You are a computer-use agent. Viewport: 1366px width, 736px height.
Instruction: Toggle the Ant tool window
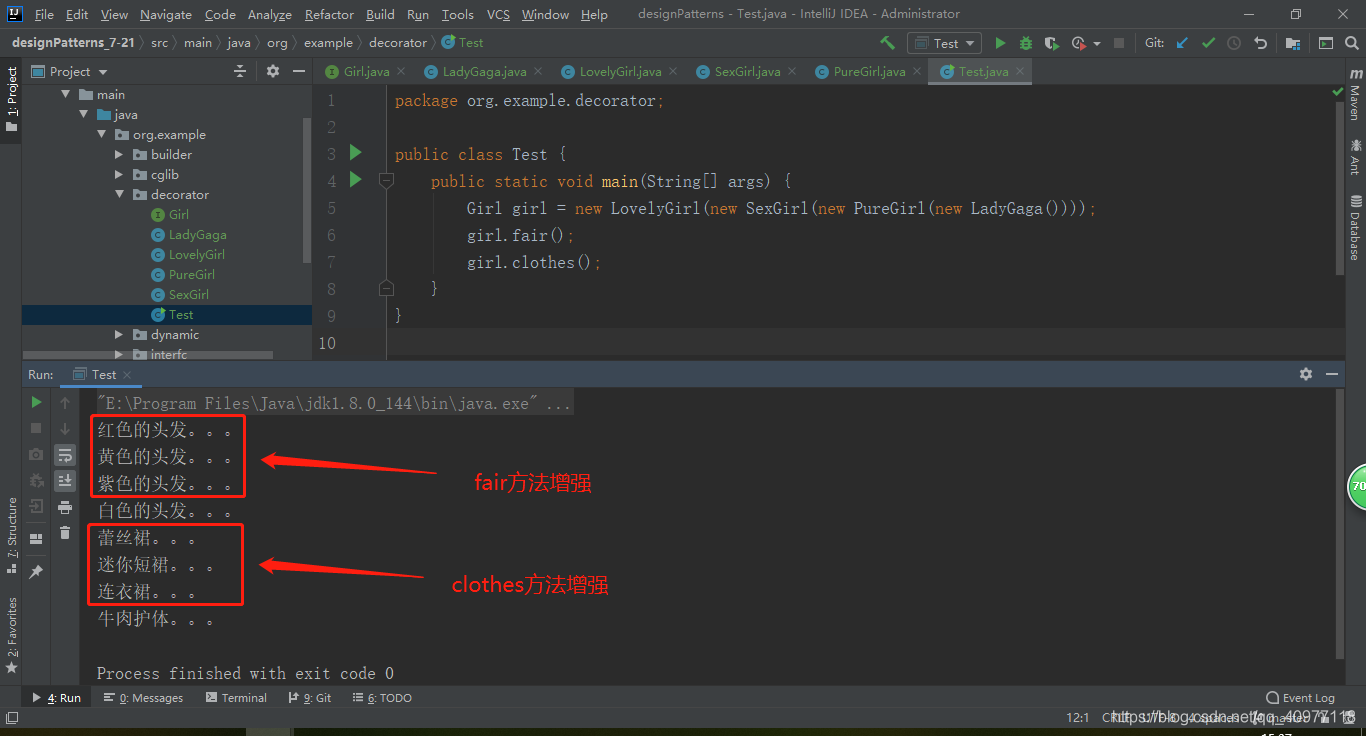click(x=1355, y=158)
